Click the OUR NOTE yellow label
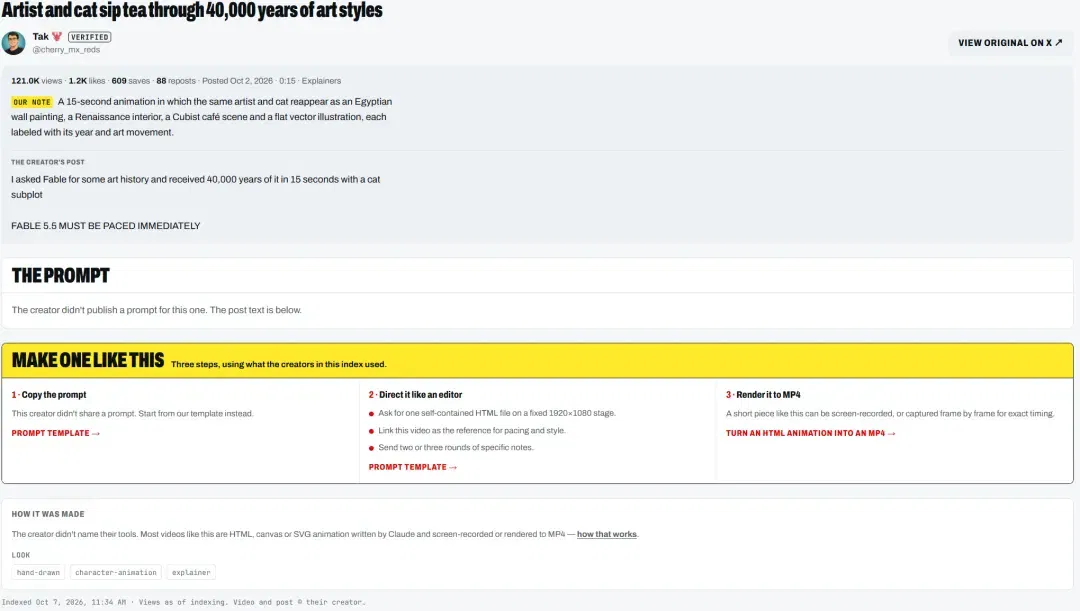The image size is (1080, 611). pos(32,102)
